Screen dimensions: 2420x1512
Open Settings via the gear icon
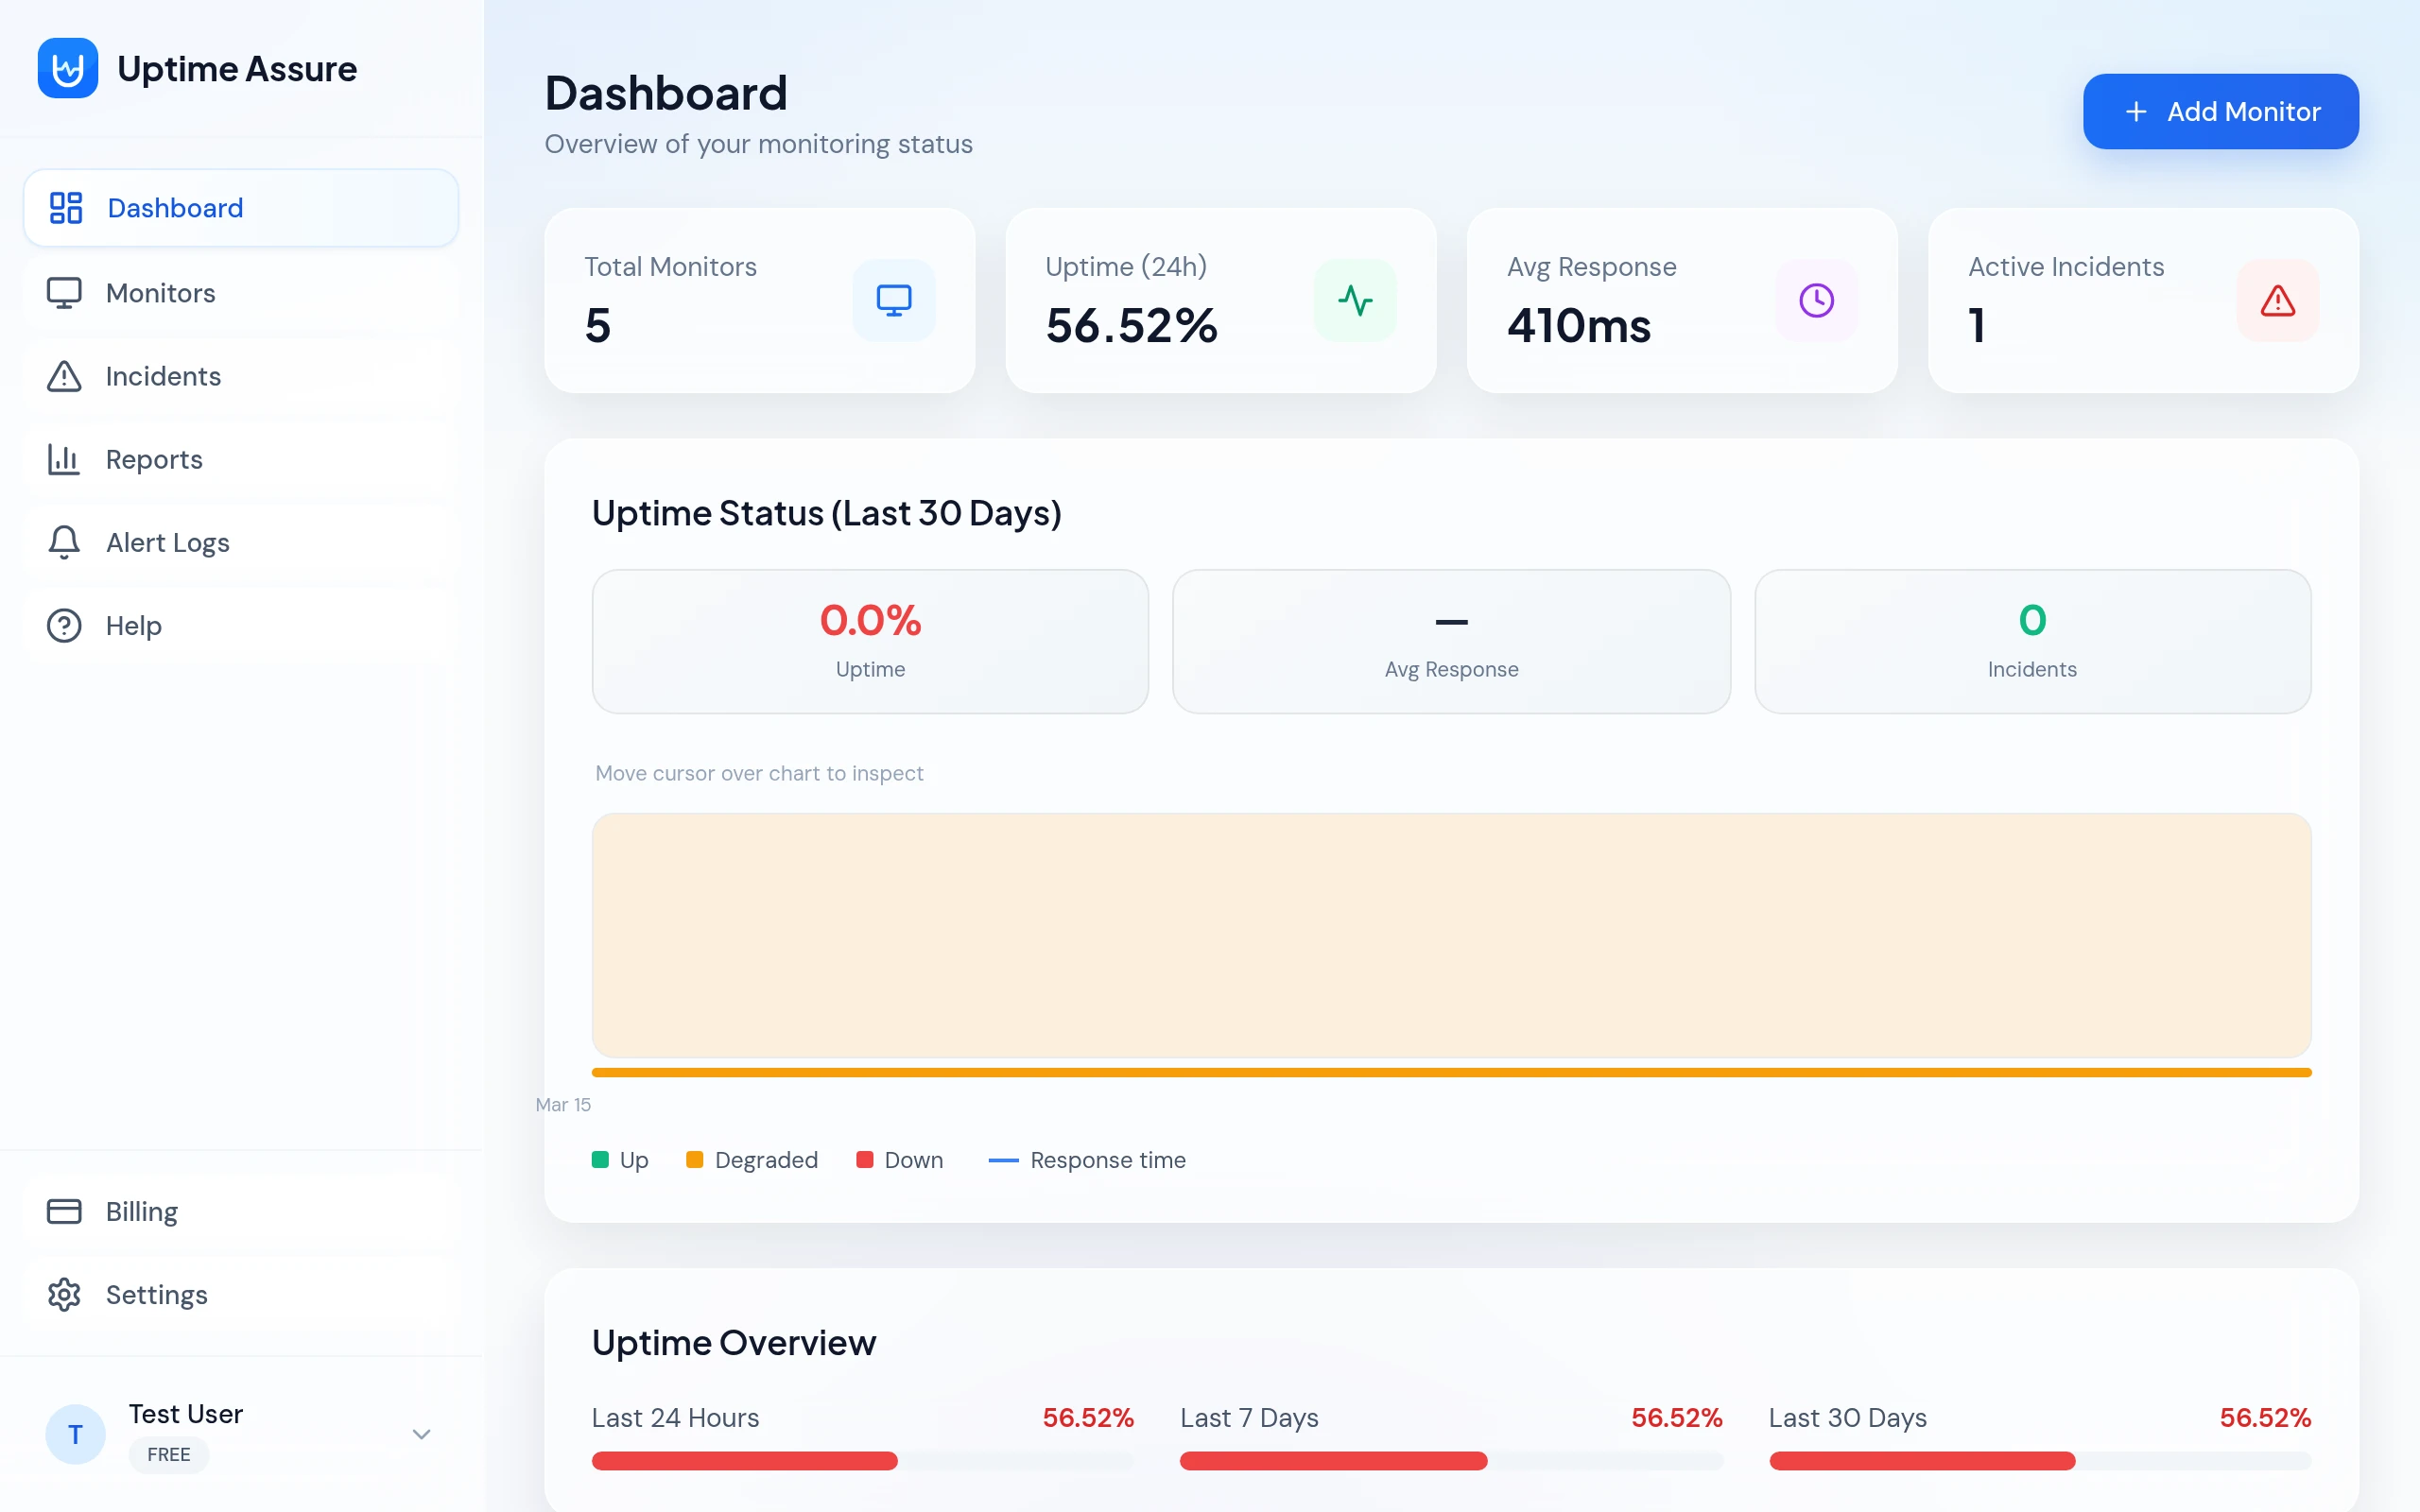(x=63, y=1293)
